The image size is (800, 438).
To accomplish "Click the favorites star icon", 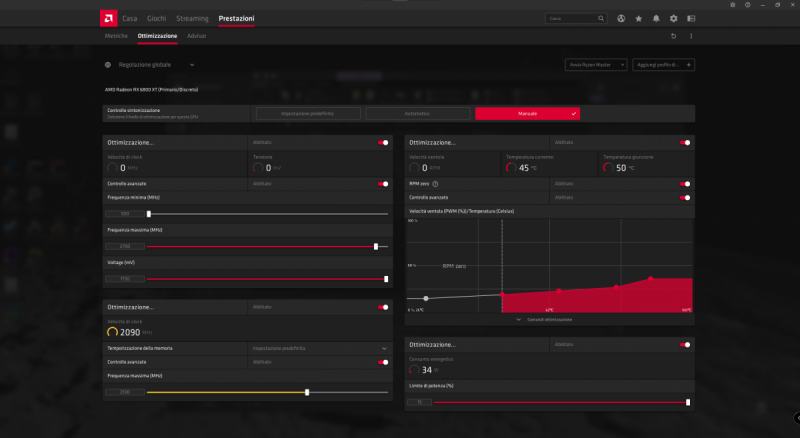I will [638, 18].
